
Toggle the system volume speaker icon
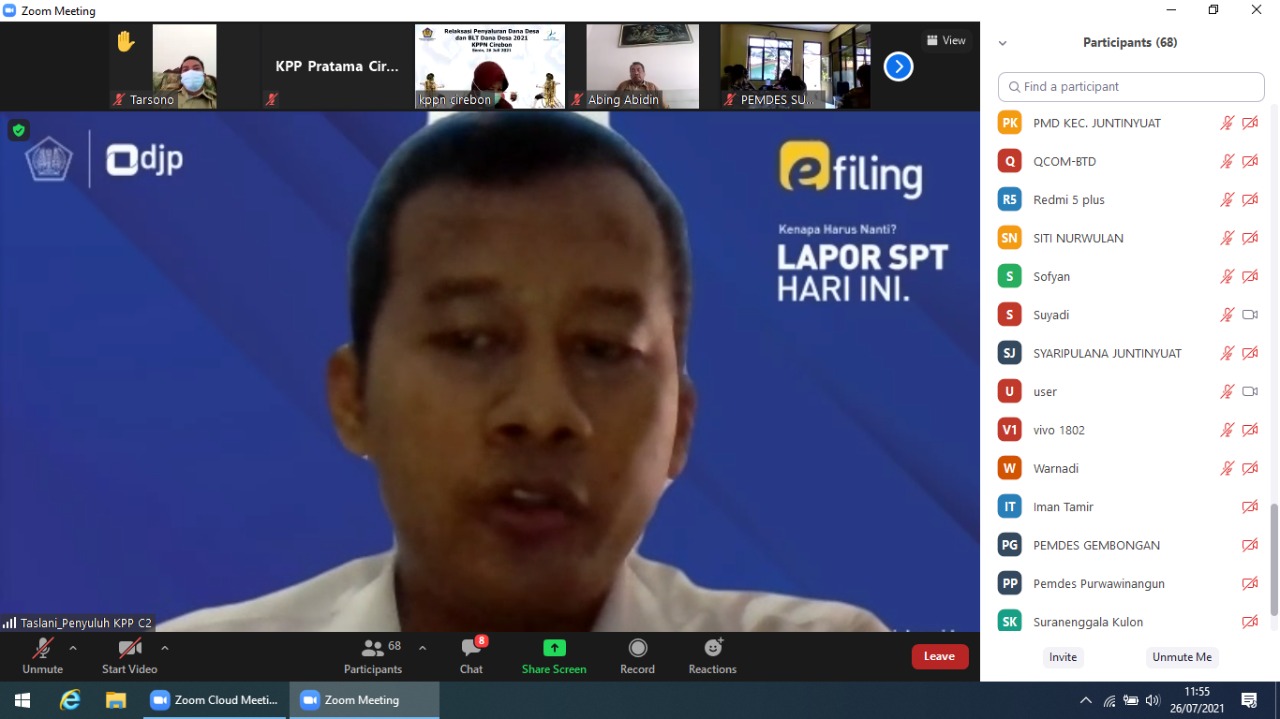click(1153, 700)
